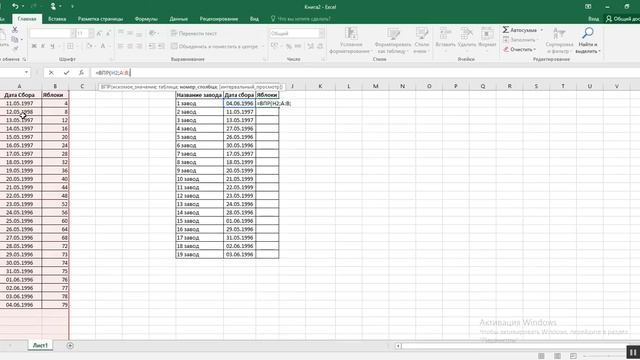Switch to the Normal view status bar icon
This screenshot has height=360, width=640.
(541, 356)
